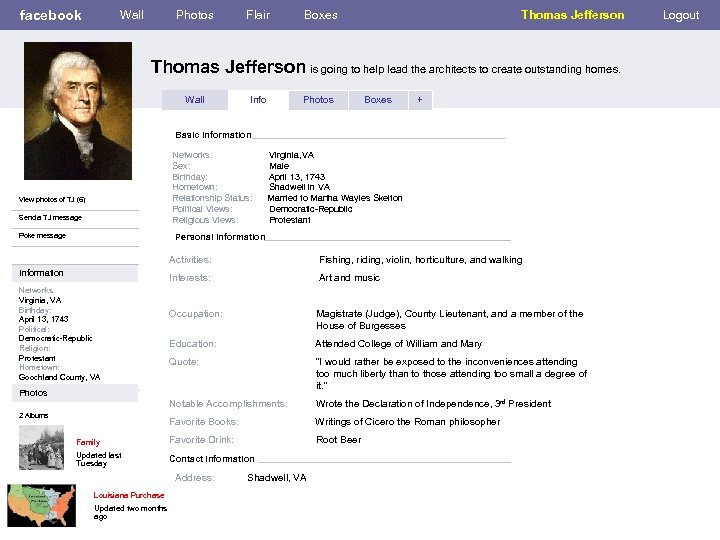Click the birthday 'April 13, 1743' in Basic Information
720x540 pixels.
297,177
